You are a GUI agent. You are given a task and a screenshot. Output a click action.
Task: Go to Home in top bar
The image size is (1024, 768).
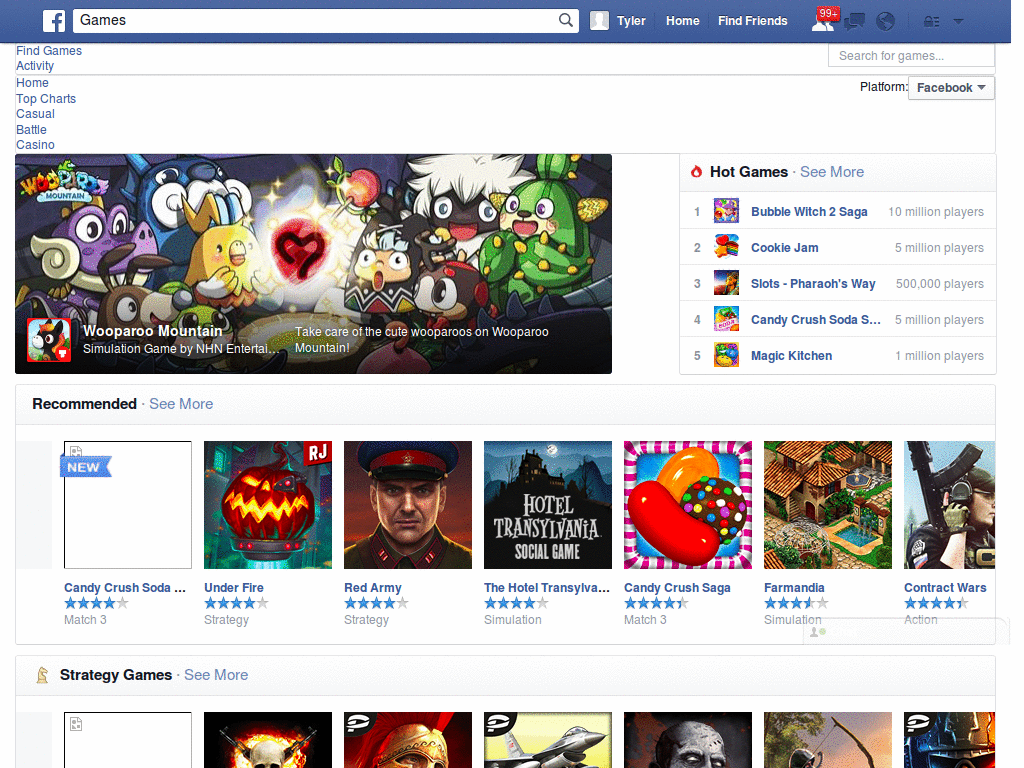(682, 21)
